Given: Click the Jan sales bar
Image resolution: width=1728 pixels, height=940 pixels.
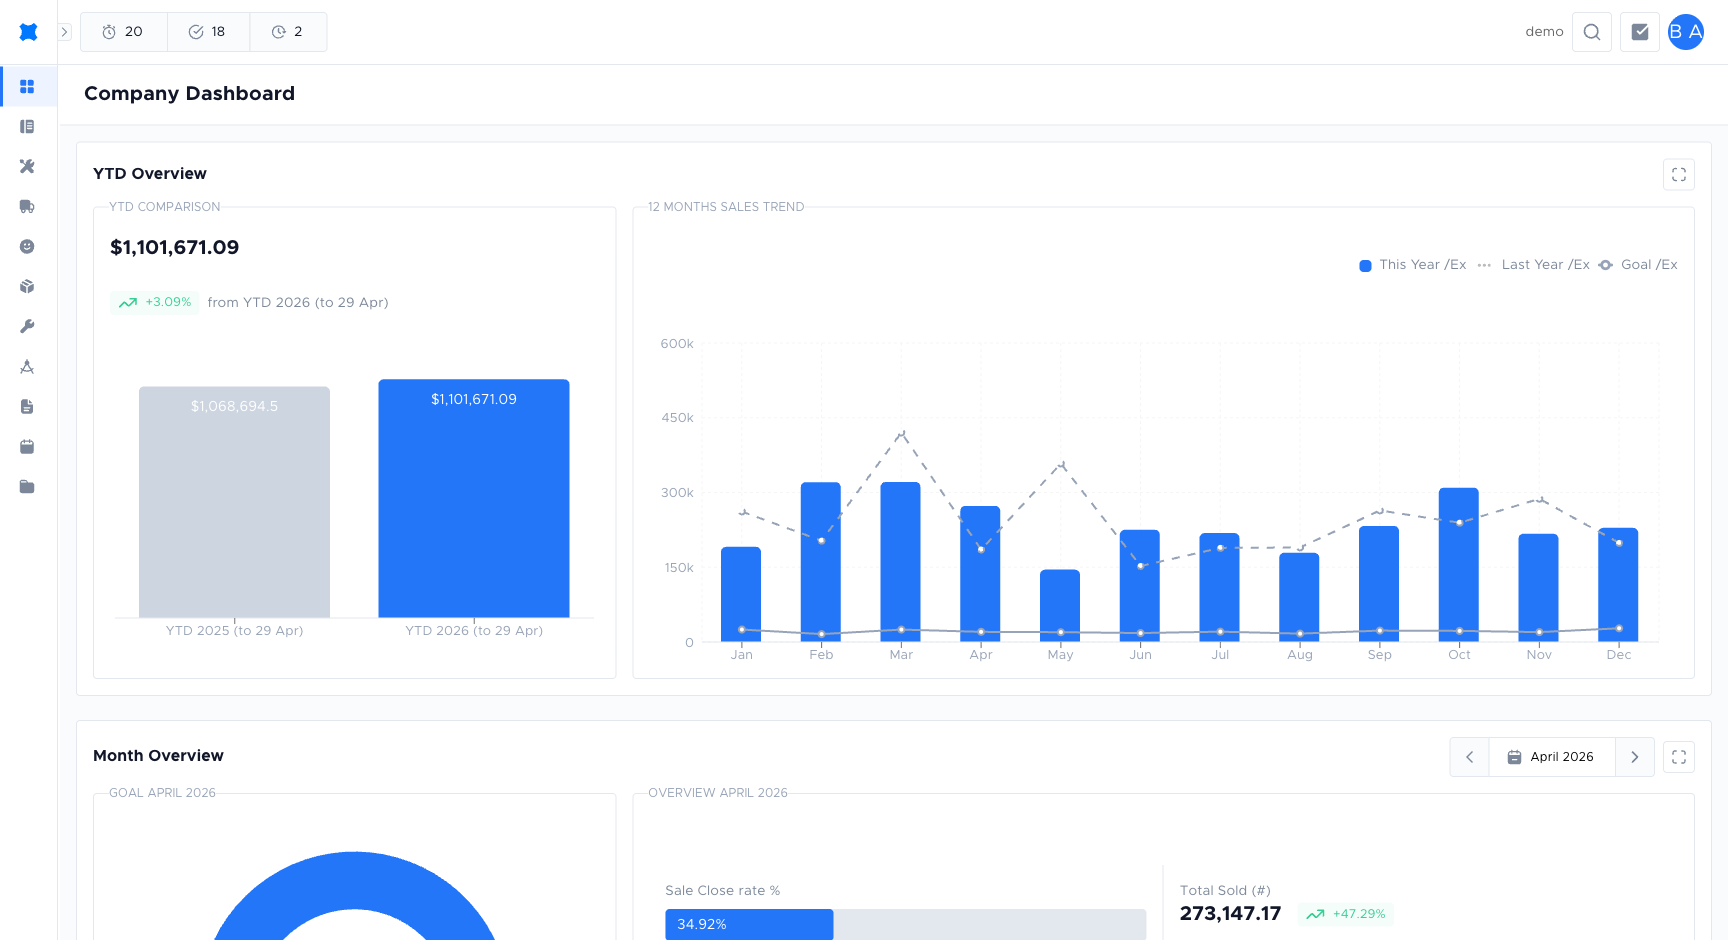Looking at the screenshot, I should point(741,594).
